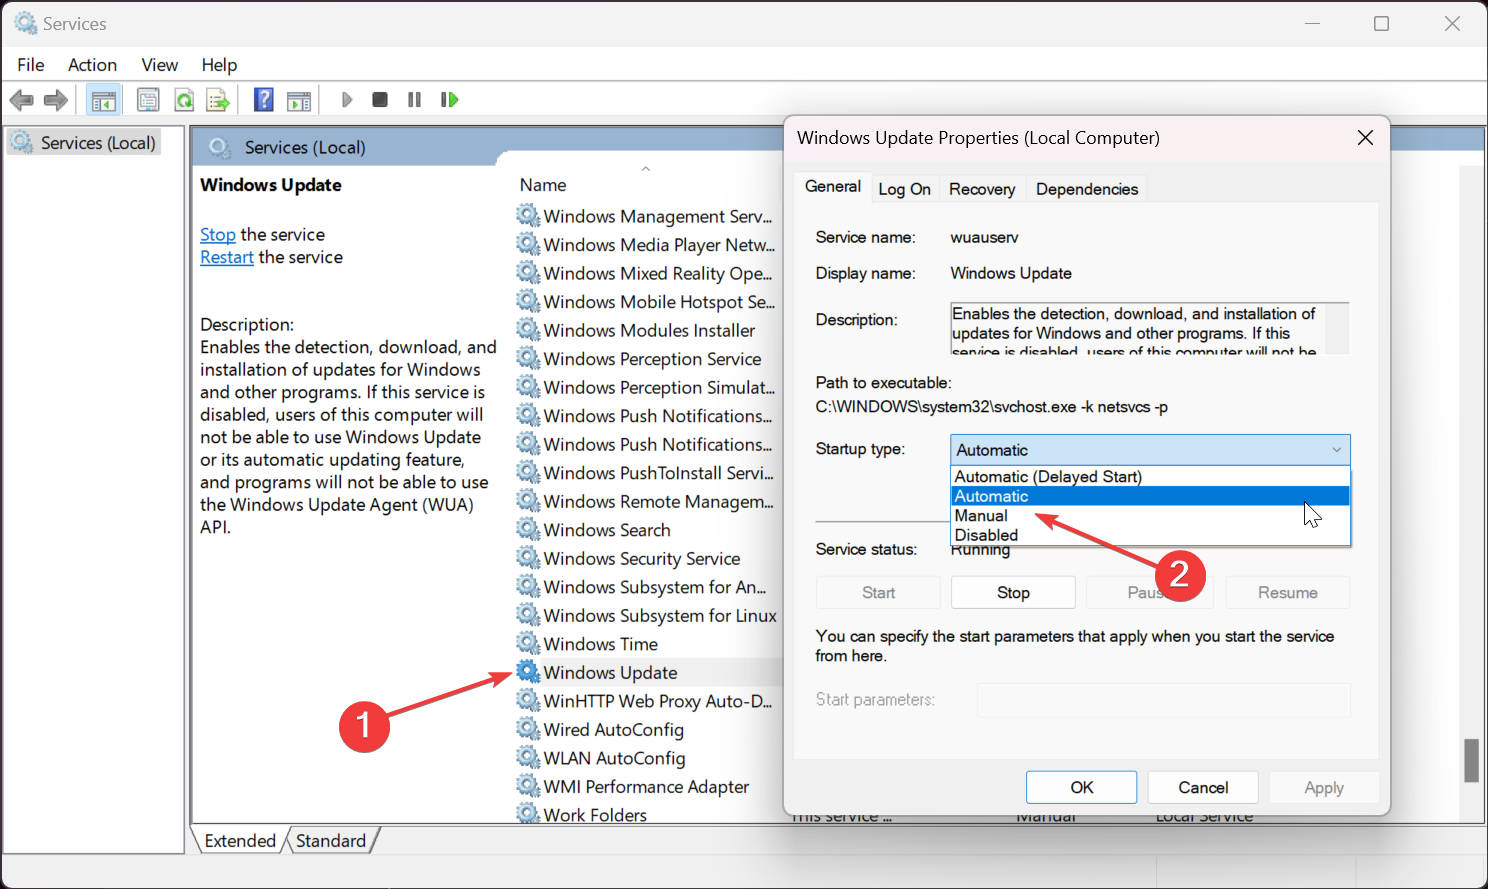Select the WinHTTP Web Proxy Auto-D... row

[x=647, y=701]
